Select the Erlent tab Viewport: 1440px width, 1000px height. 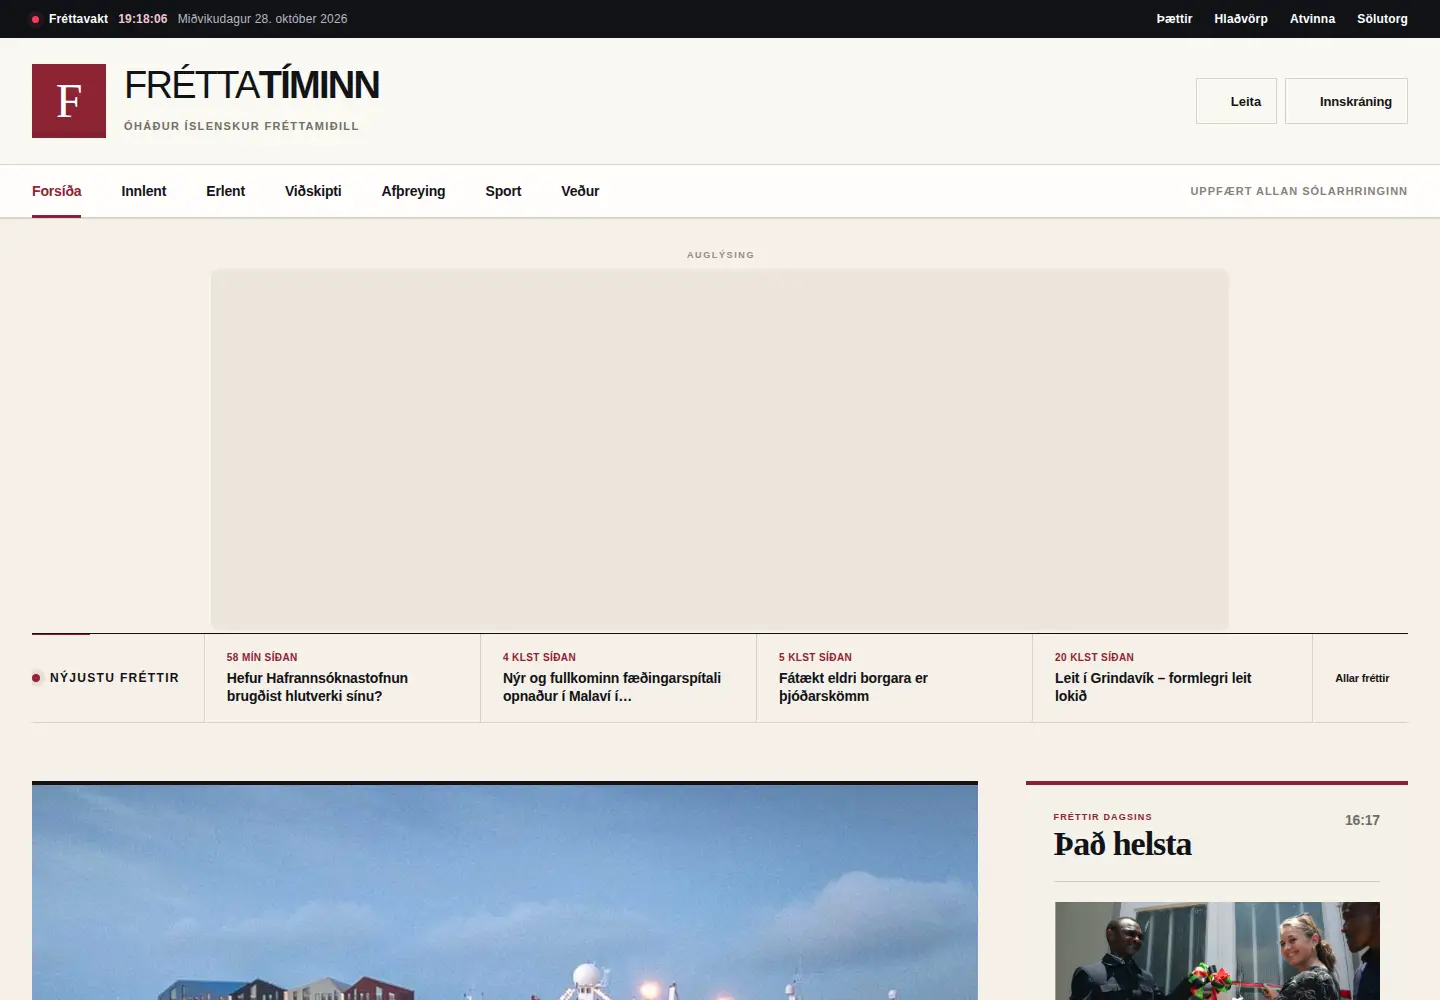225,191
